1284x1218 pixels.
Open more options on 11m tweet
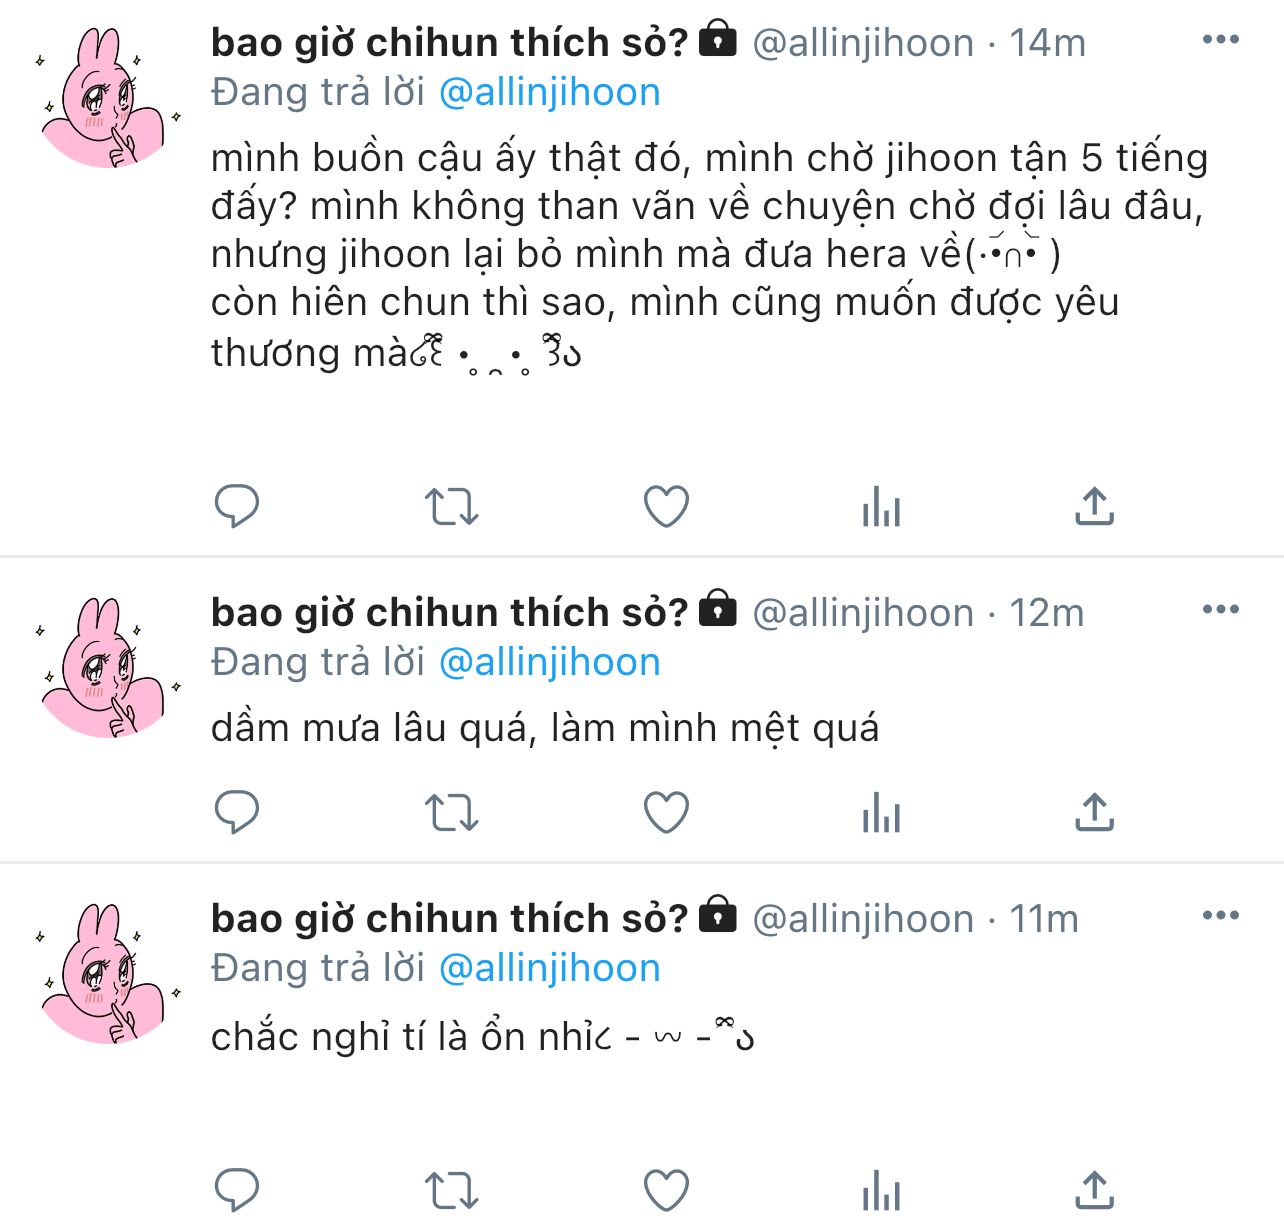(1221, 916)
